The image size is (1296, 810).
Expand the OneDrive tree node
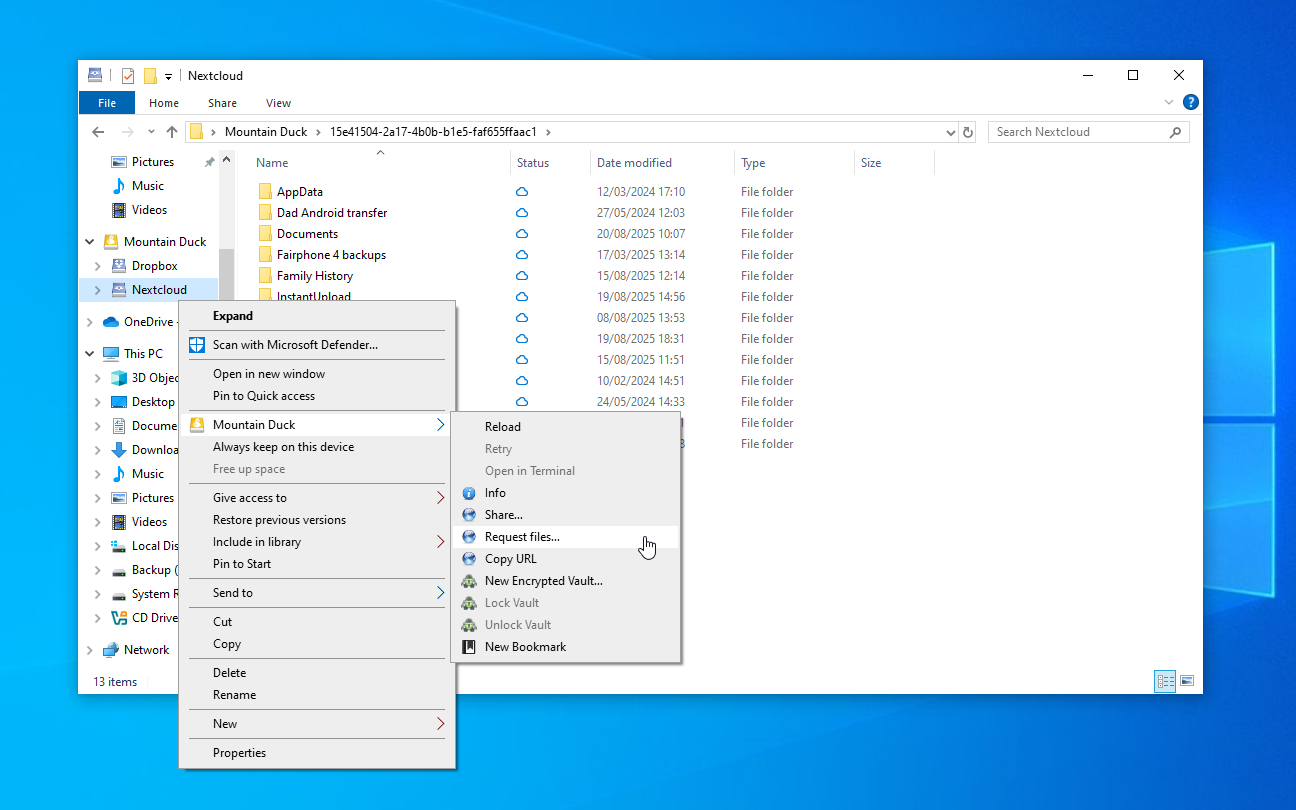coord(89,322)
